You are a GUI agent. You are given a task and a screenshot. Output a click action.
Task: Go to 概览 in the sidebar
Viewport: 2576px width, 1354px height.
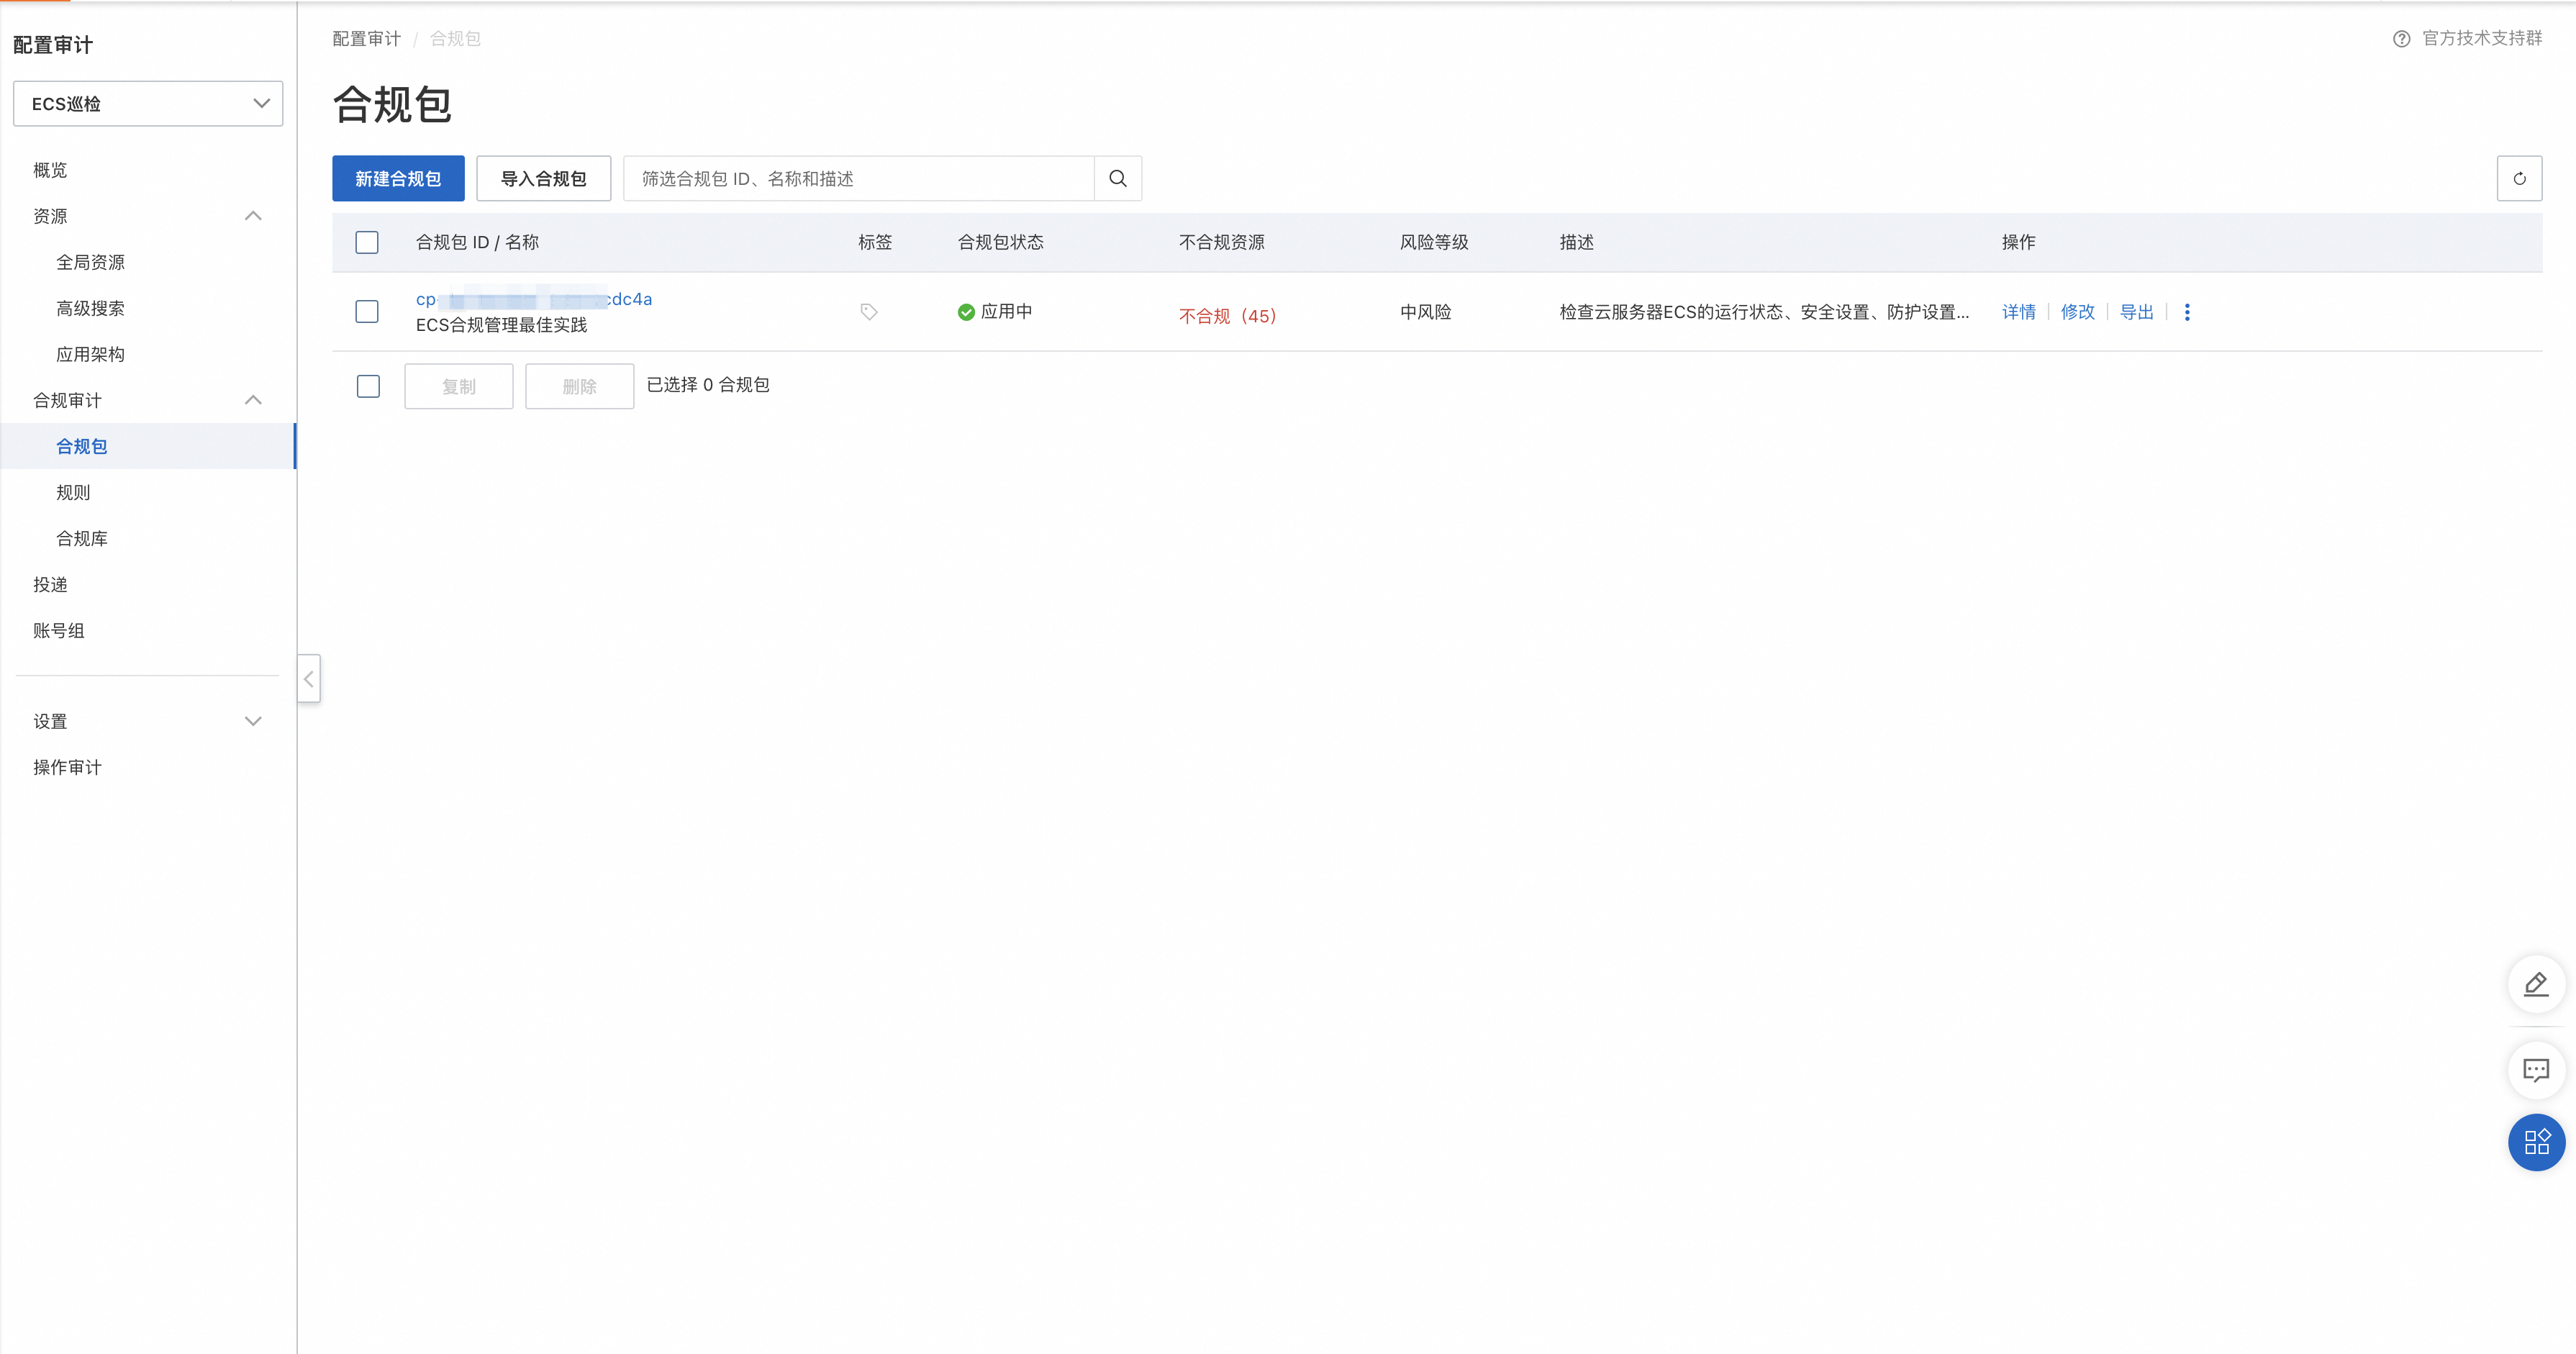click(50, 170)
